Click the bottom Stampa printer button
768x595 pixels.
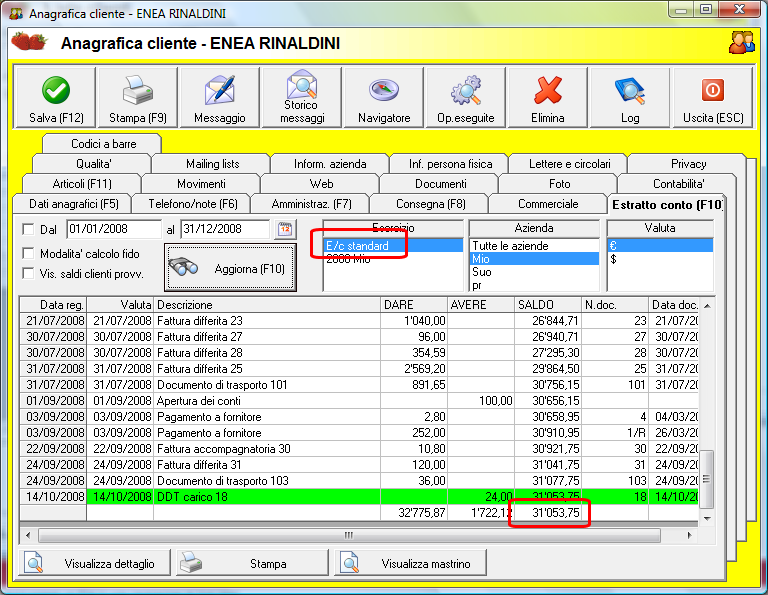(252, 563)
